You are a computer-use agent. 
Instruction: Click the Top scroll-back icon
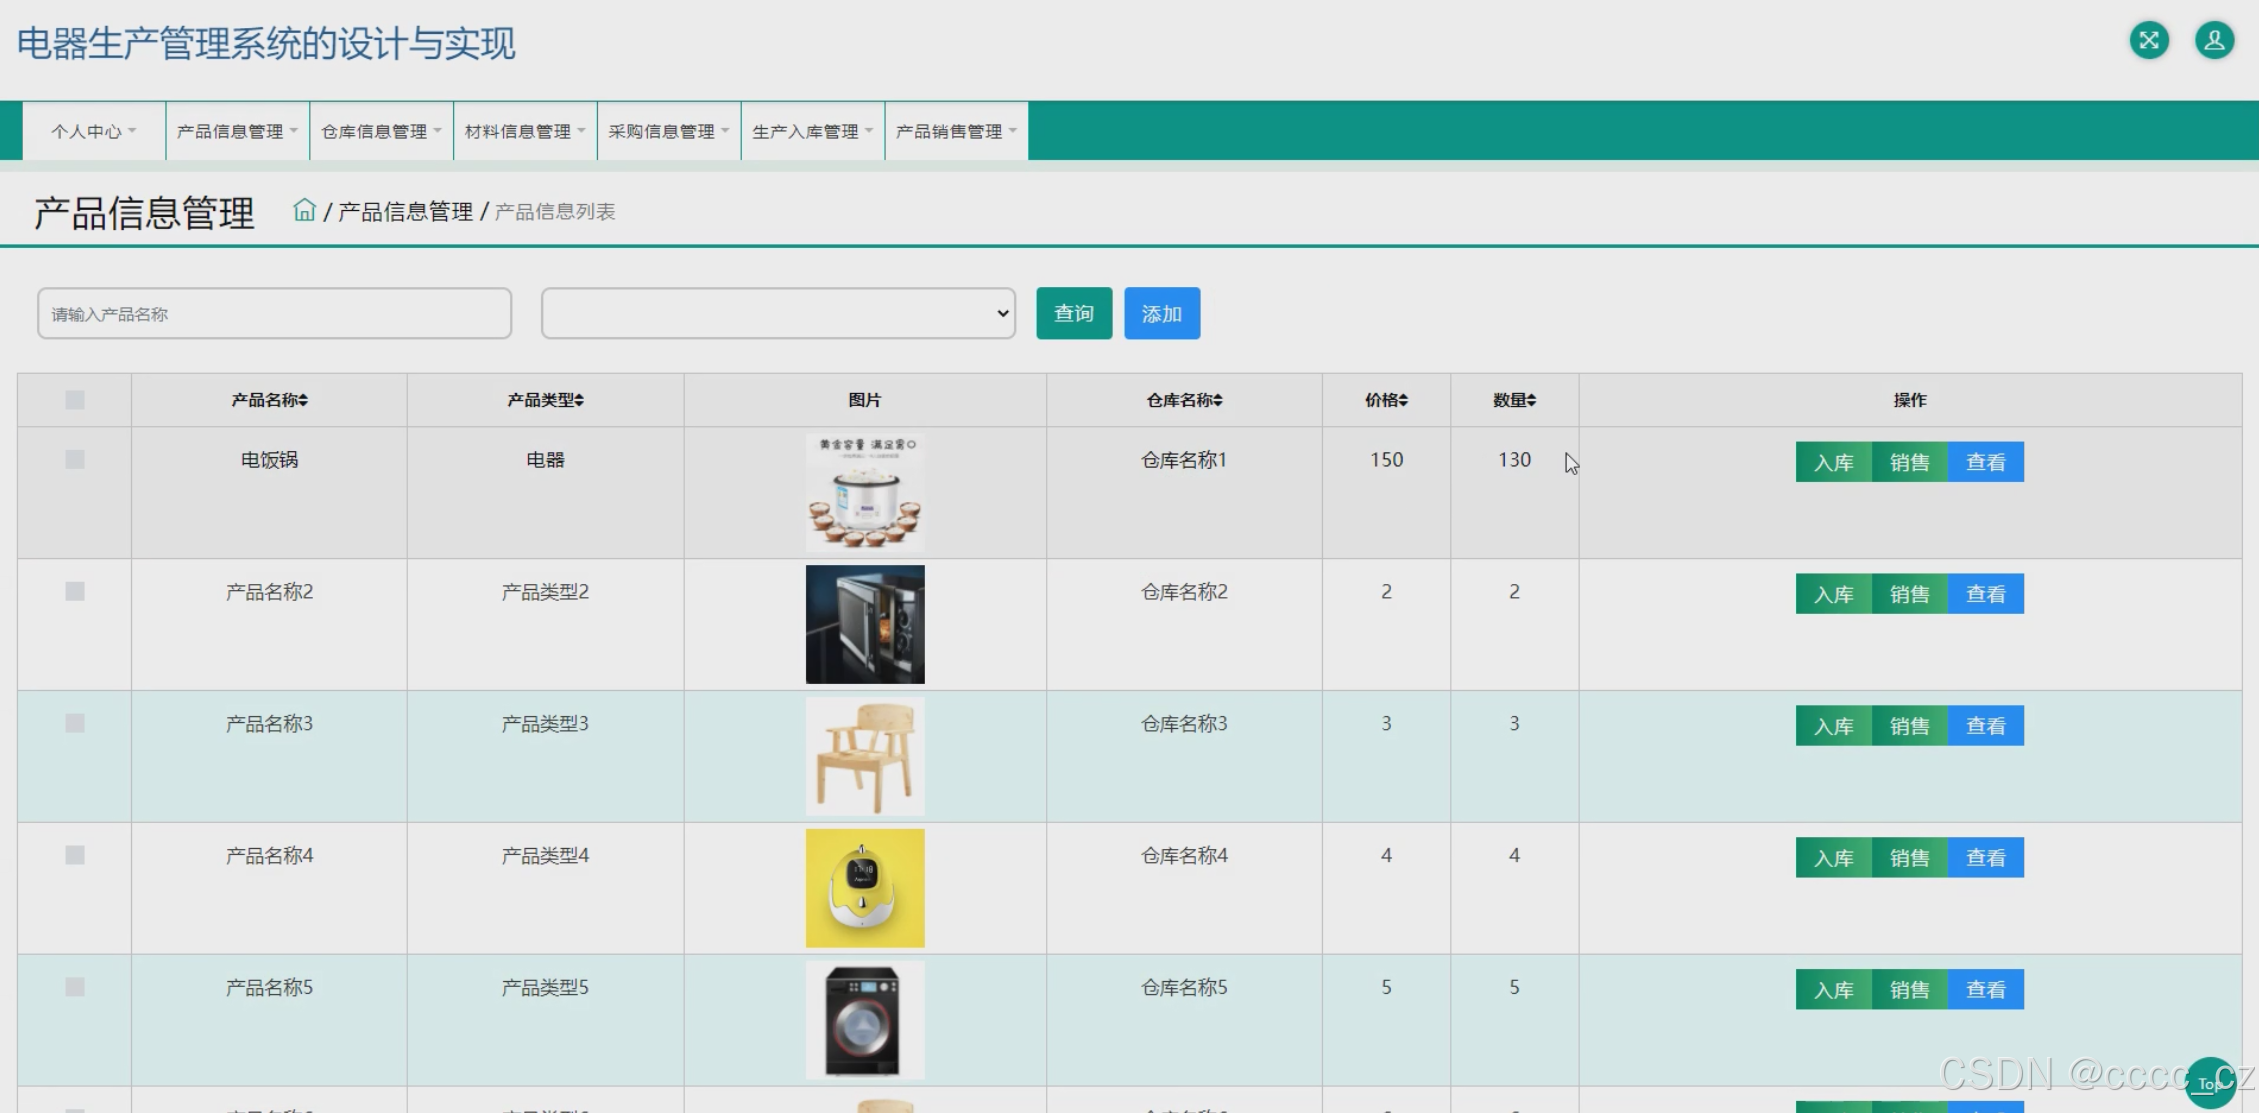2210,1083
